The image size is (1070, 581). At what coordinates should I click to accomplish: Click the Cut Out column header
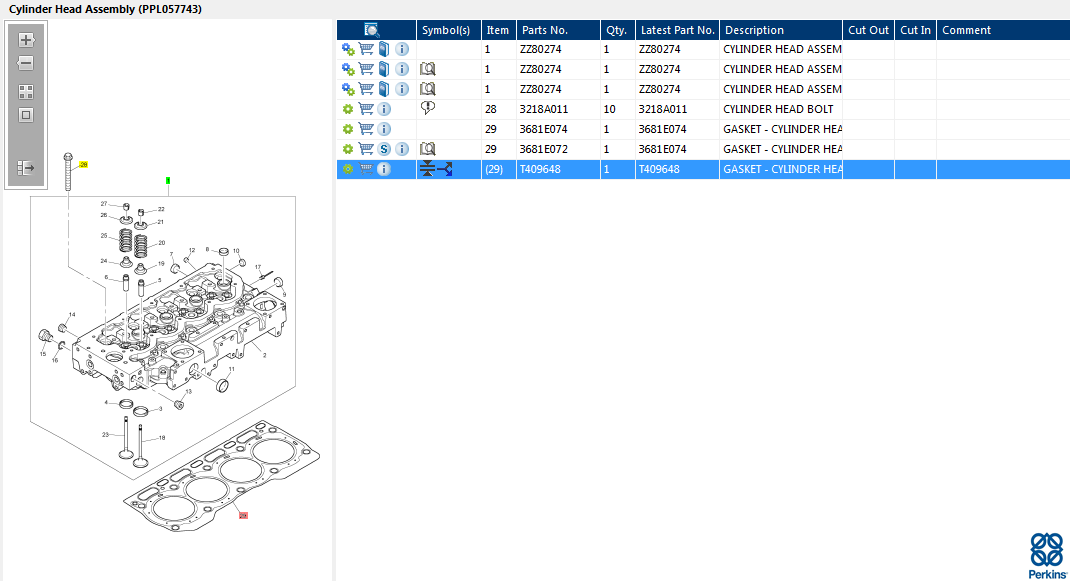(868, 30)
